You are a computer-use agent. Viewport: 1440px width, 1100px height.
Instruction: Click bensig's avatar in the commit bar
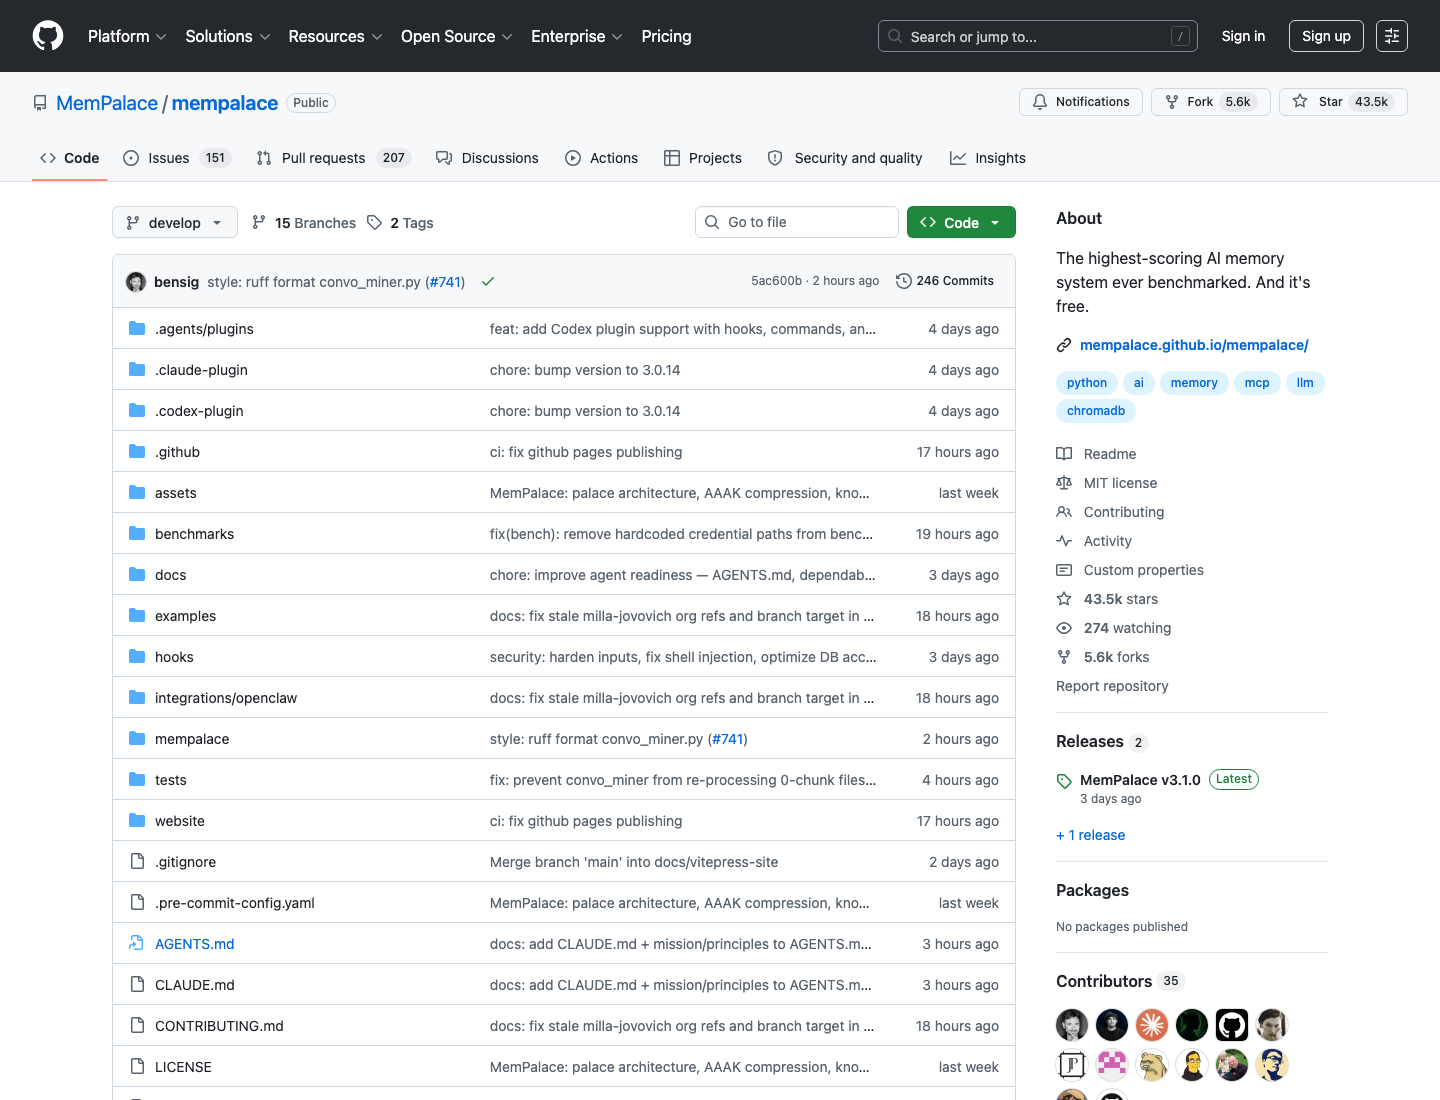(136, 282)
